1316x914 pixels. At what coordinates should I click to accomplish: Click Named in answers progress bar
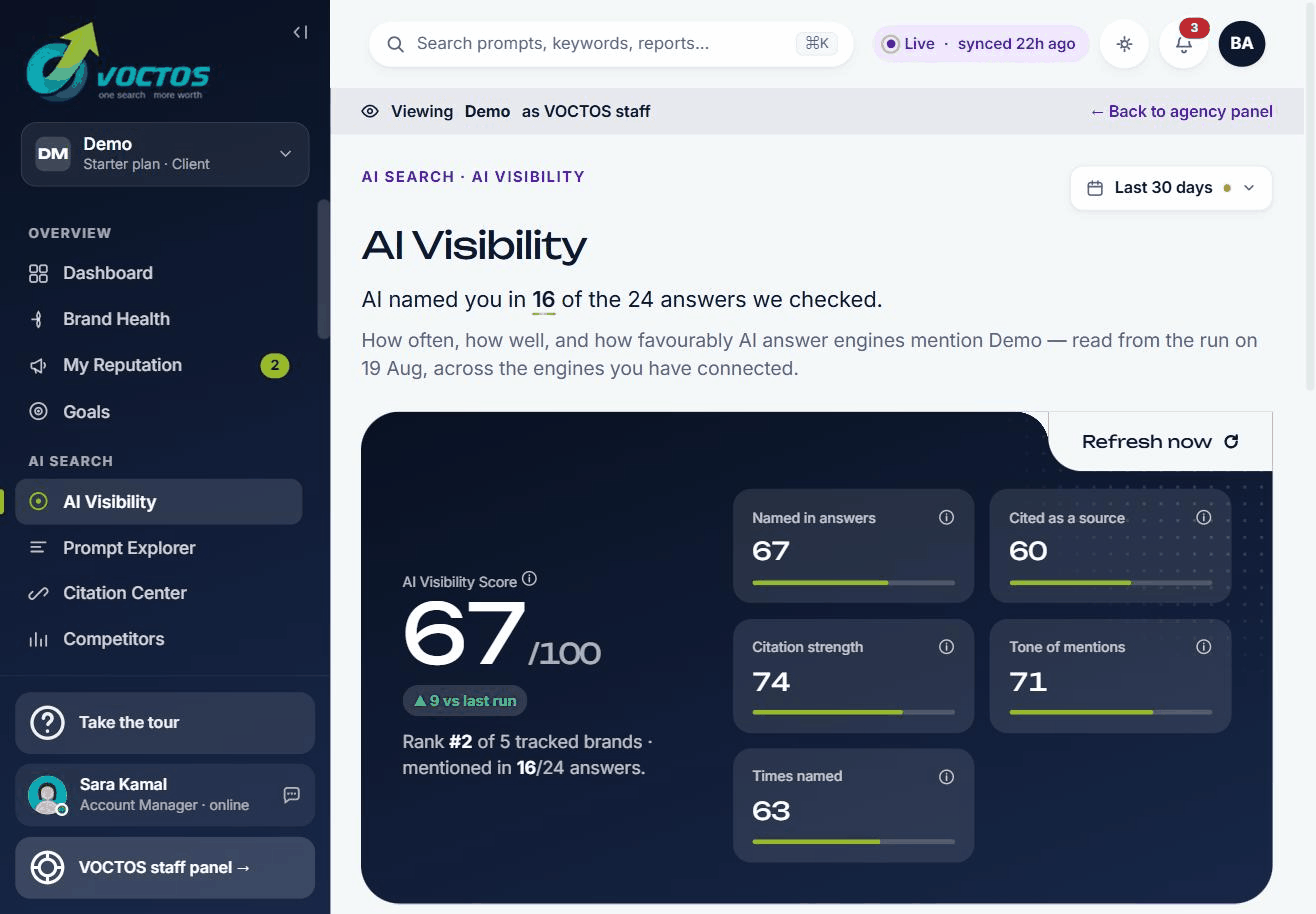853,582
